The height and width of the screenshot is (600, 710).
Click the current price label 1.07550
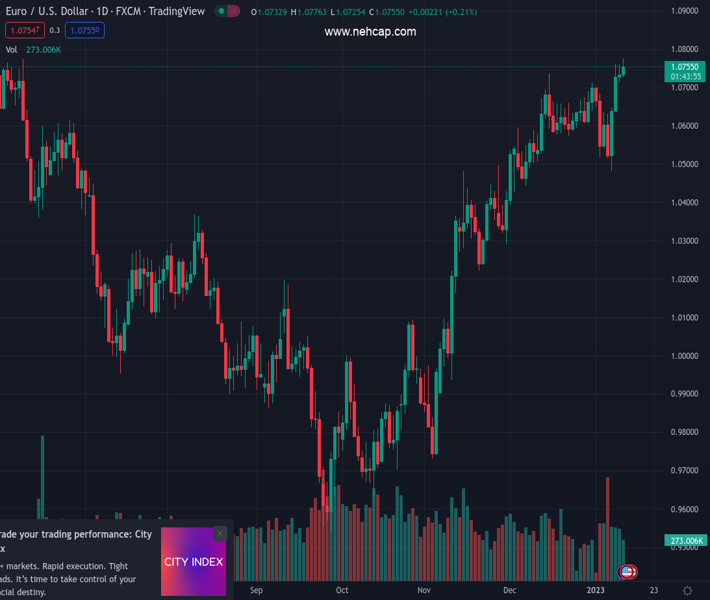point(685,67)
